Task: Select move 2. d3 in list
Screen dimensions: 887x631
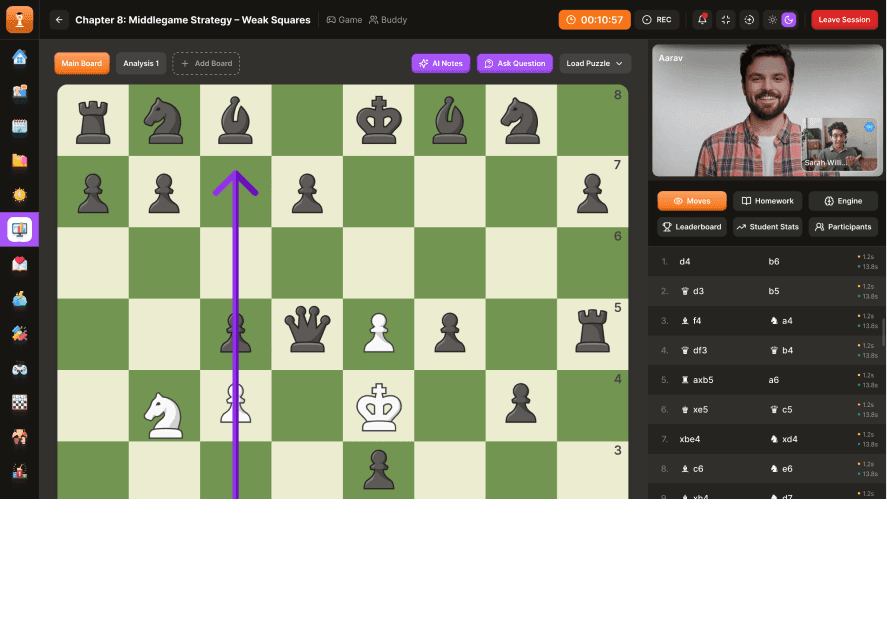Action: (x=692, y=291)
